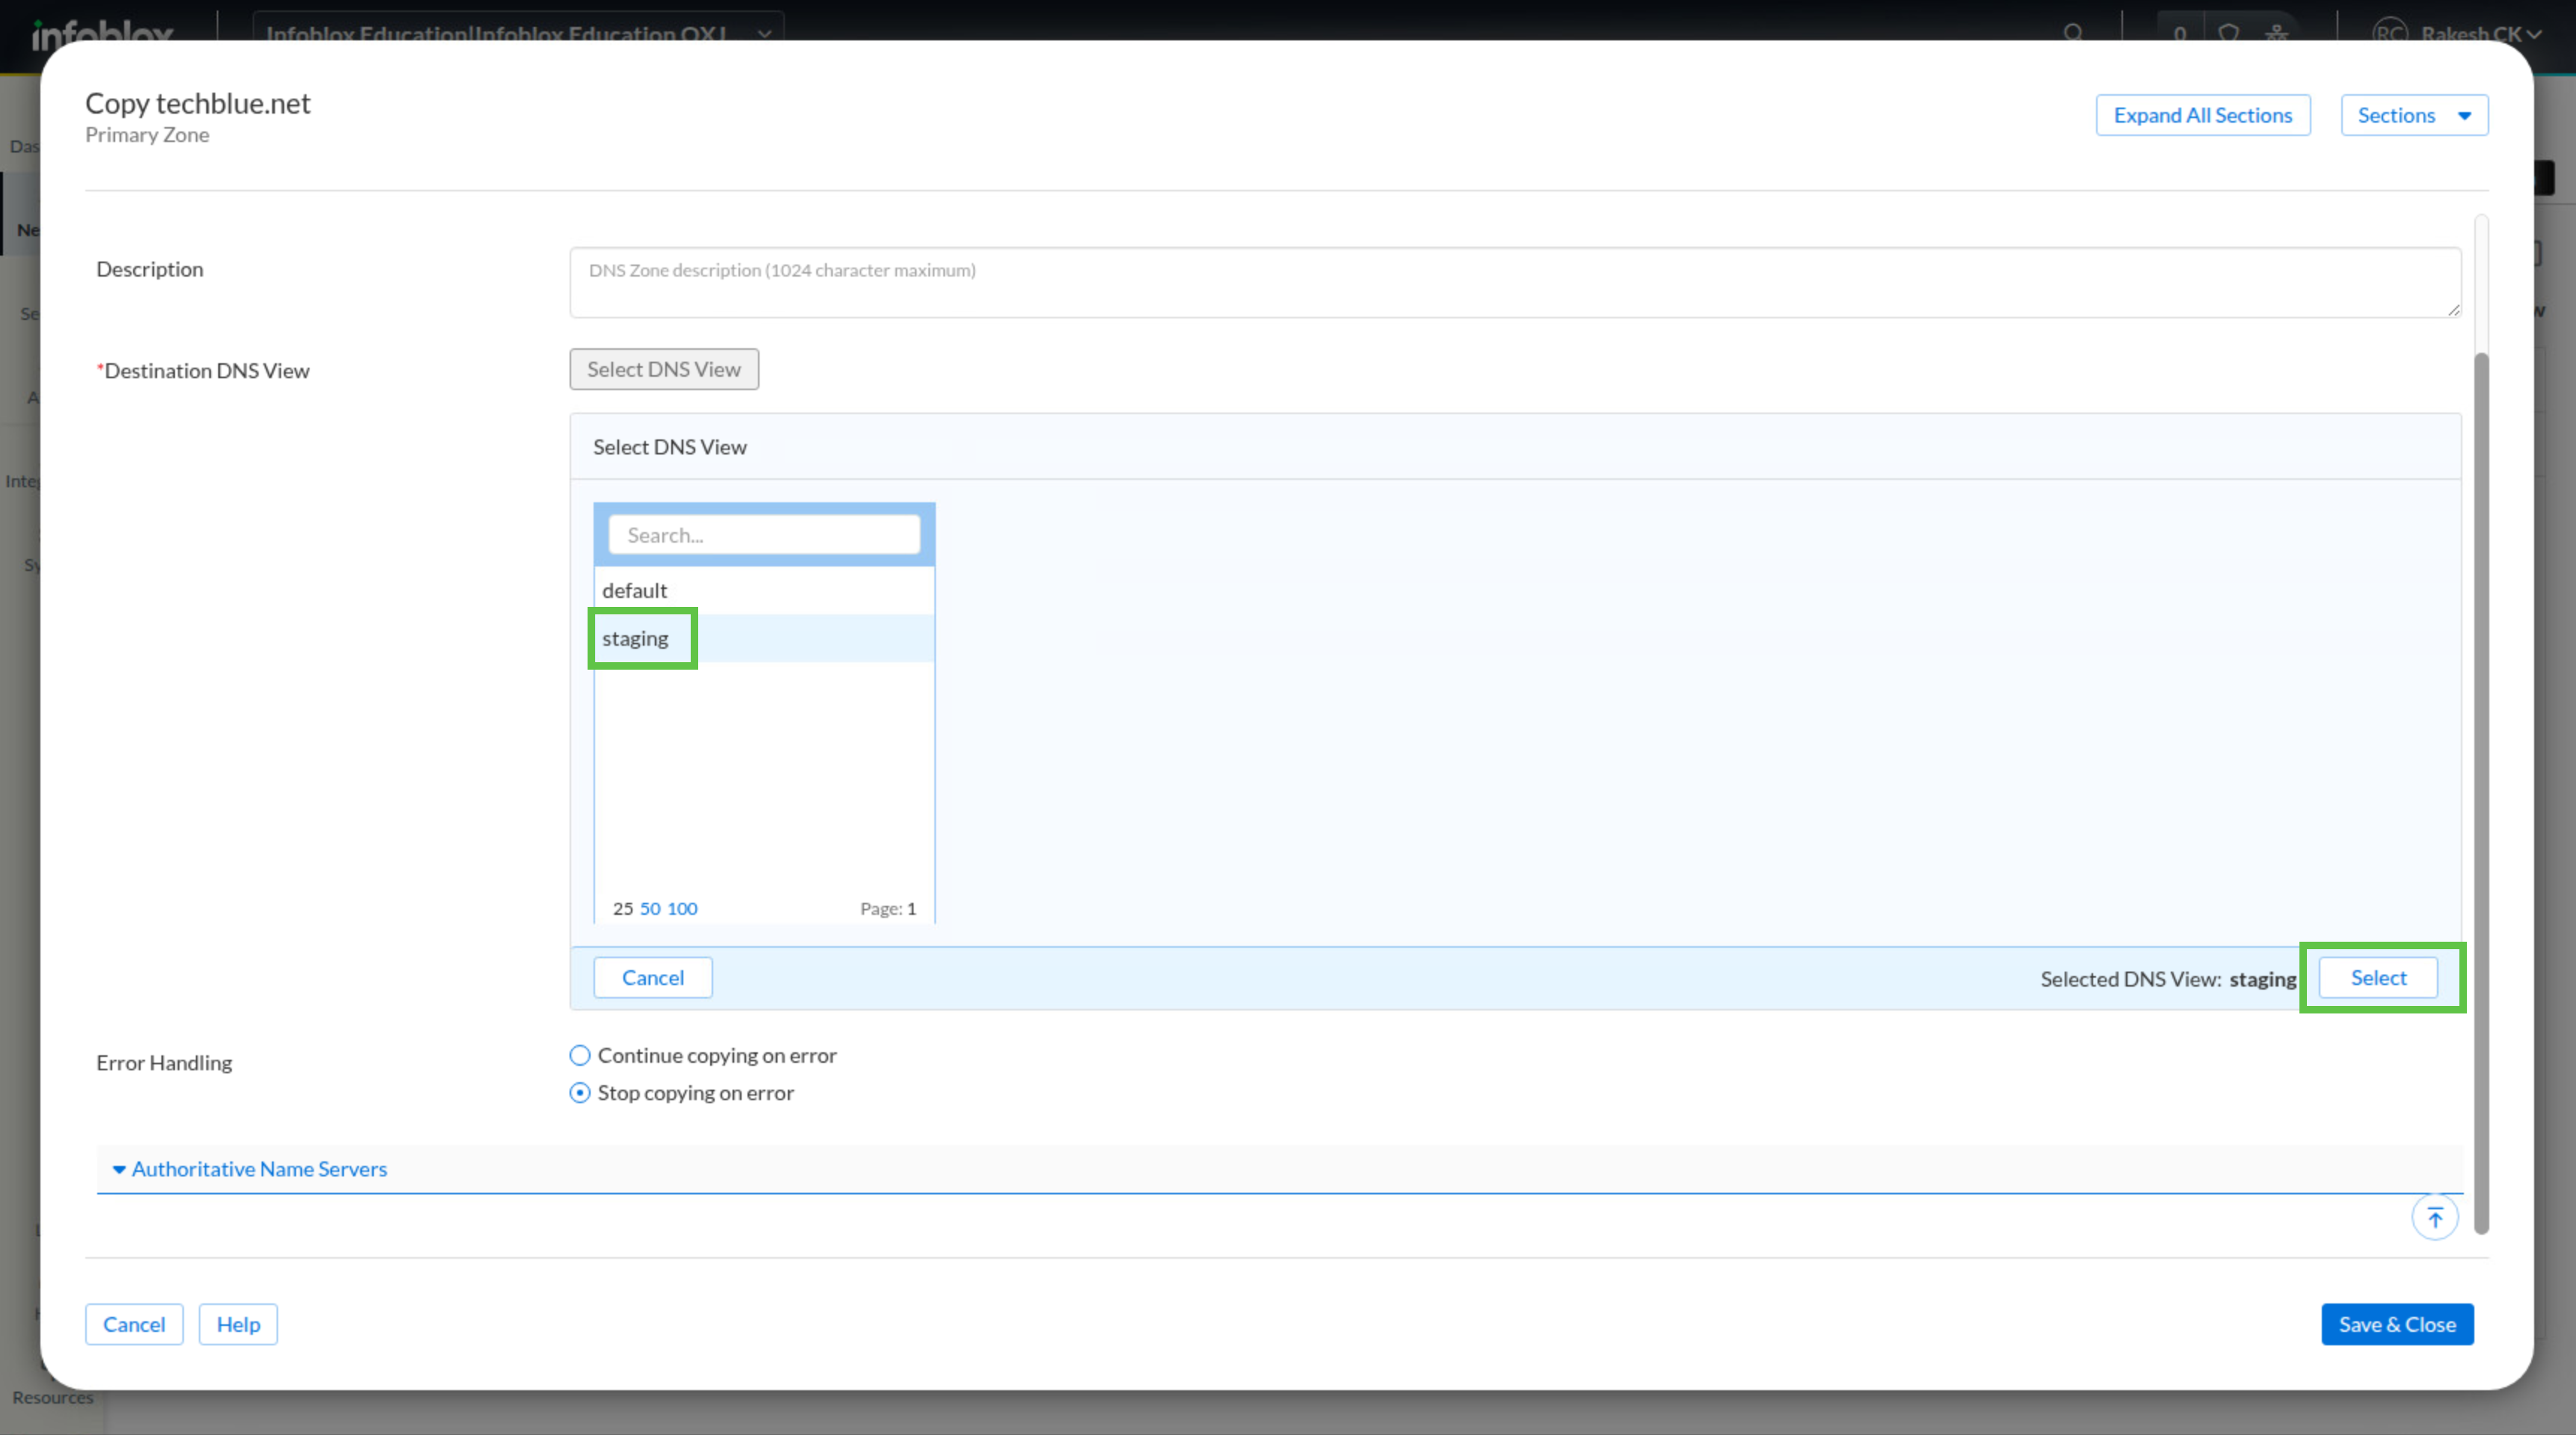Choose 'default' DNS view in list

(x=764, y=590)
